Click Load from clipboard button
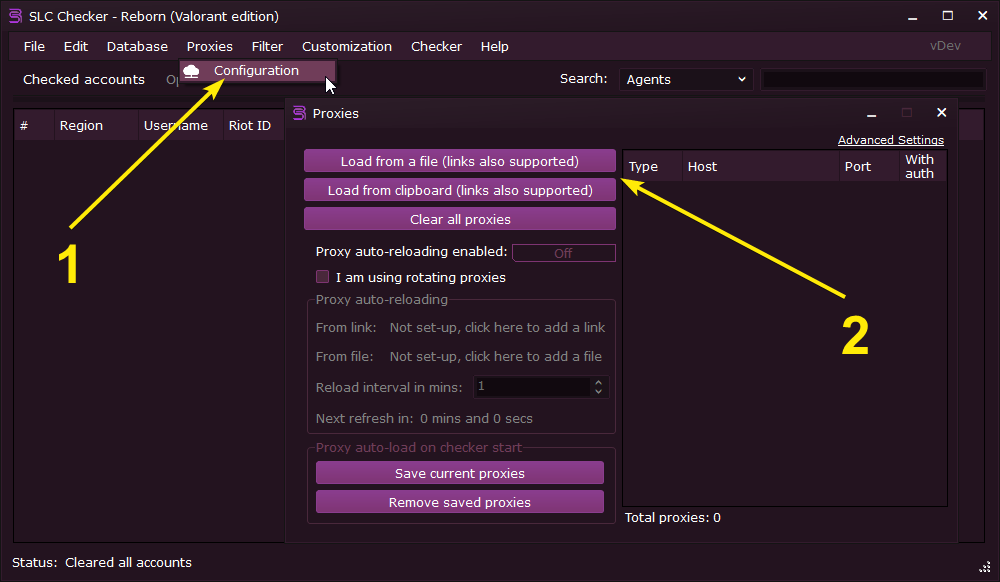The width and height of the screenshot is (1000, 582). pos(459,190)
